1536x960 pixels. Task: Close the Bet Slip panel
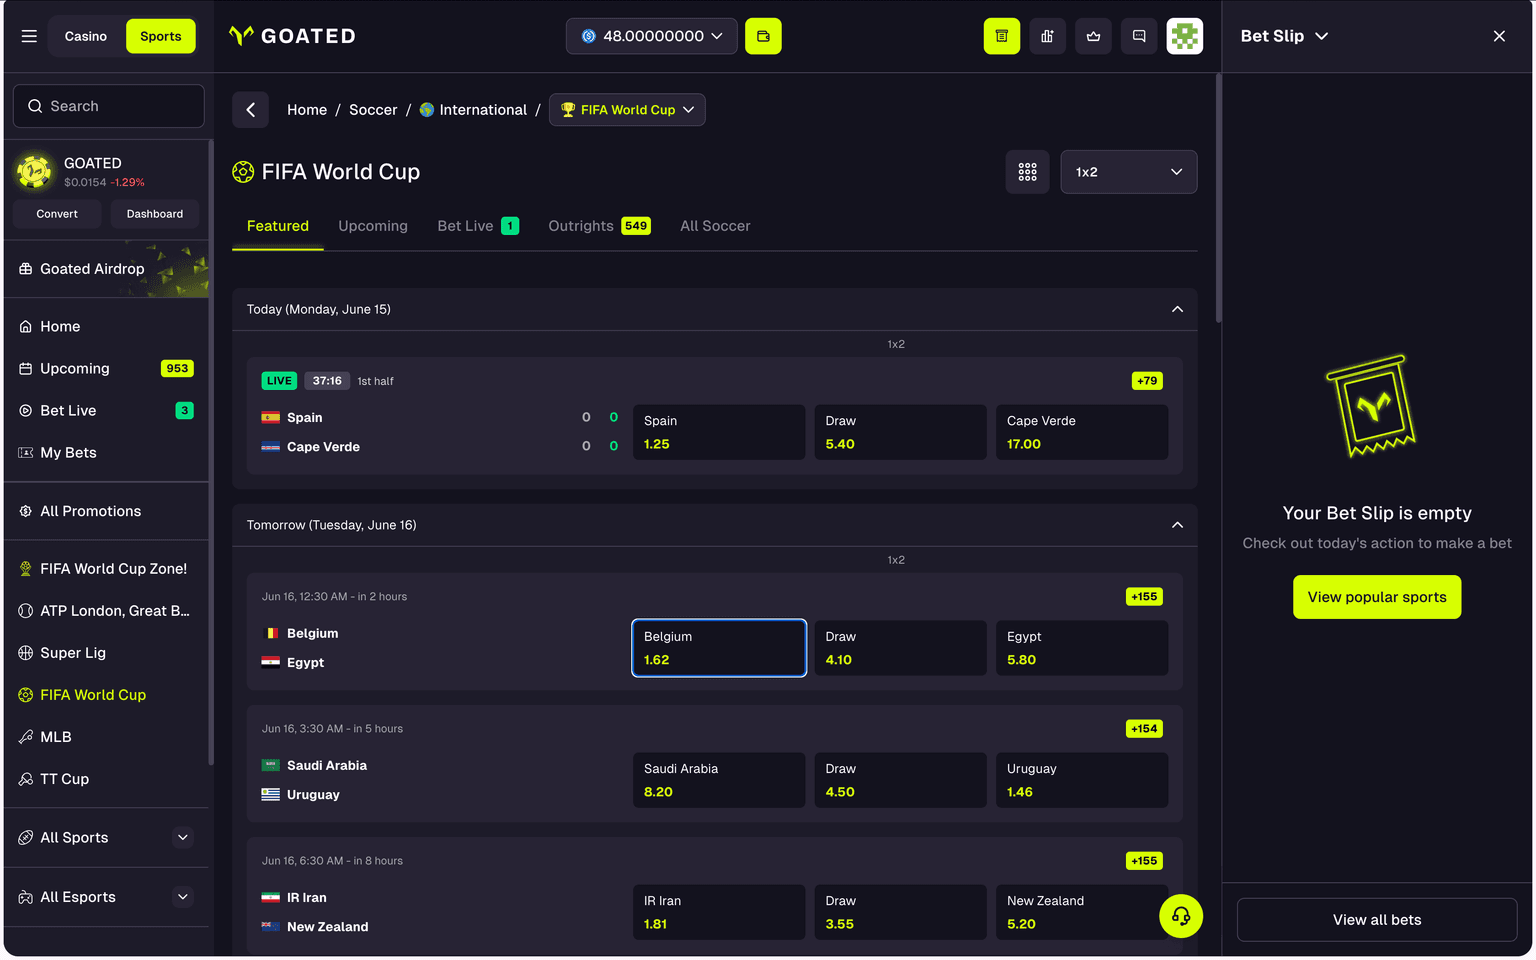coord(1499,36)
